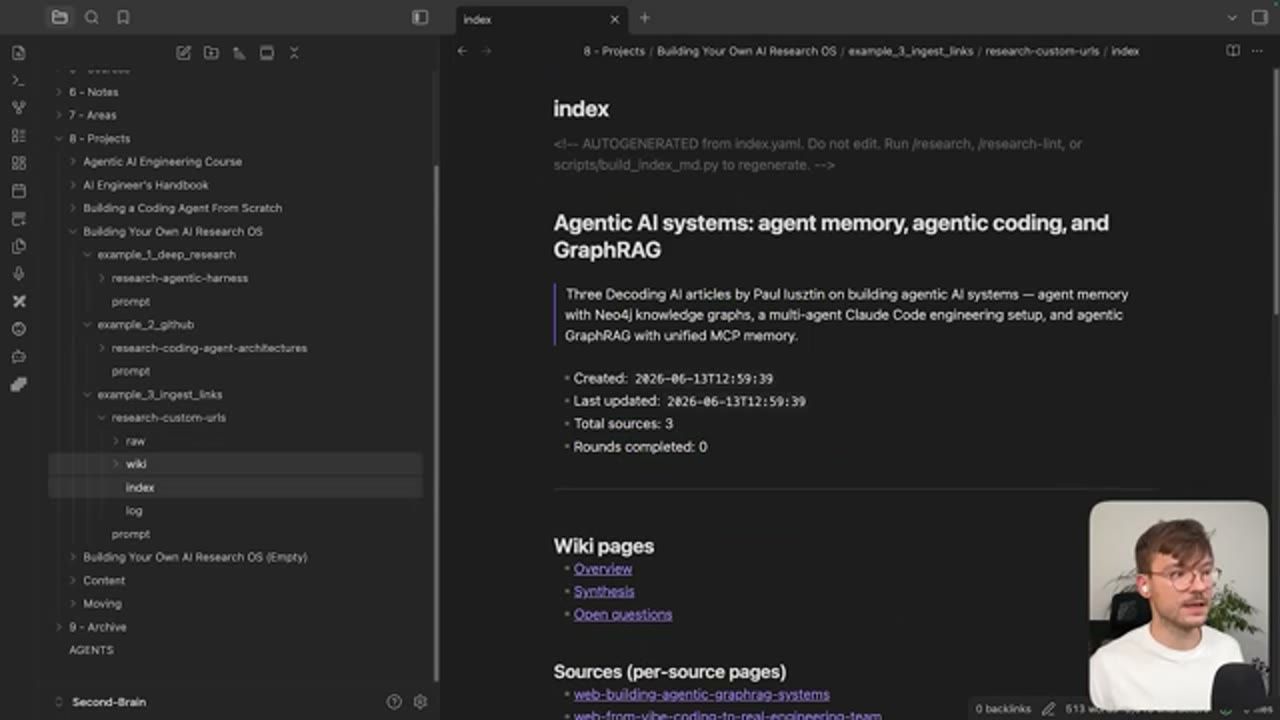Viewport: 1280px width, 720px height.
Task: Open the robot assistant ribbon icon
Action: pos(18,356)
